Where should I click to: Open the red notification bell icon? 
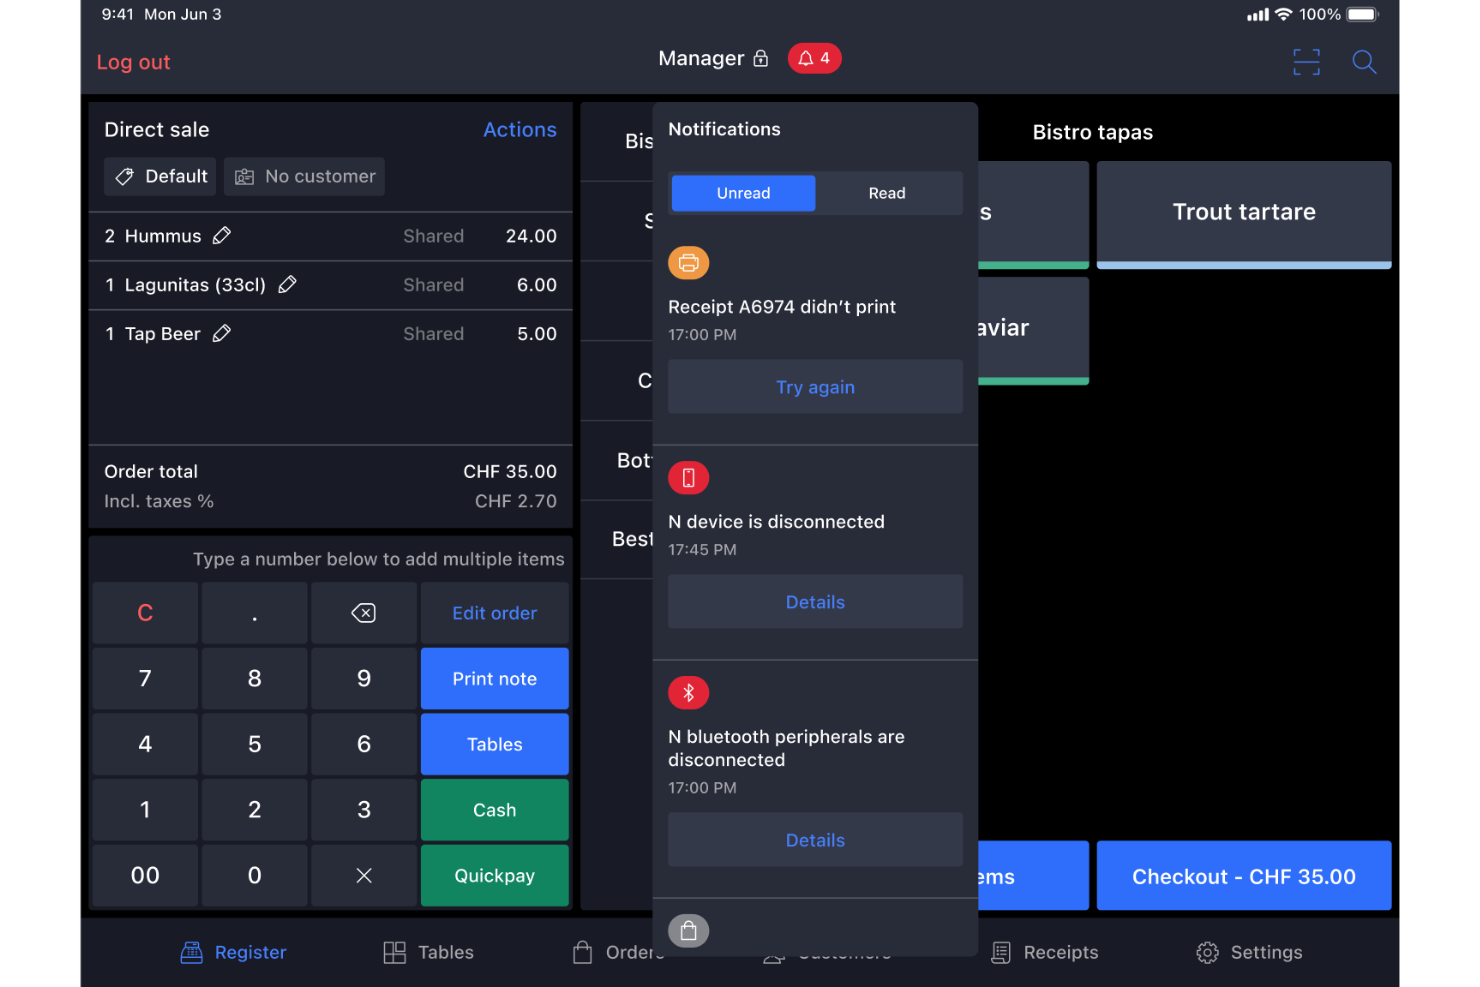tap(814, 58)
